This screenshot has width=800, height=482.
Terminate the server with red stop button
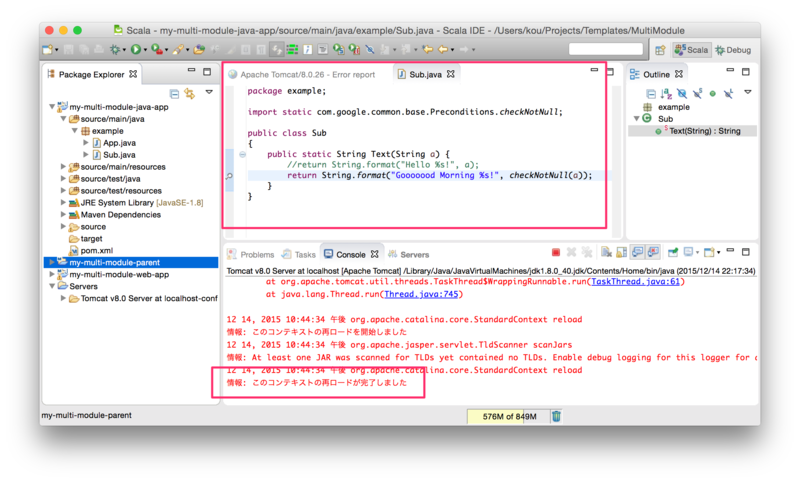pos(556,252)
